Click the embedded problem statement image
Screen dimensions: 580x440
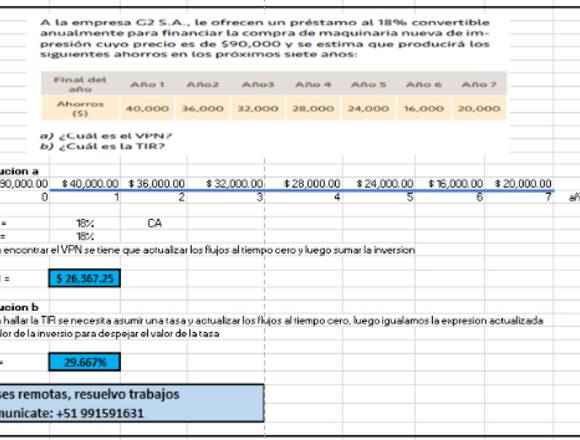click(274, 85)
